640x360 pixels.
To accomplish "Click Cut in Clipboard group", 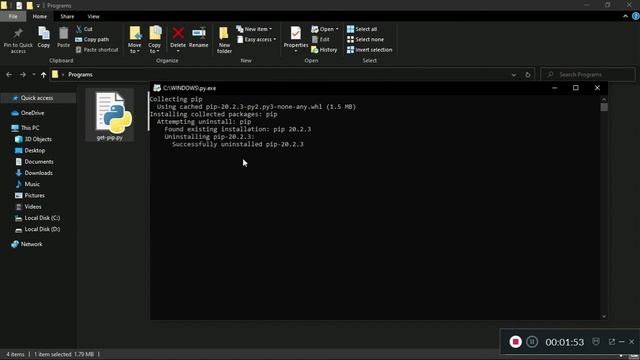I will pyautogui.click(x=84, y=29).
